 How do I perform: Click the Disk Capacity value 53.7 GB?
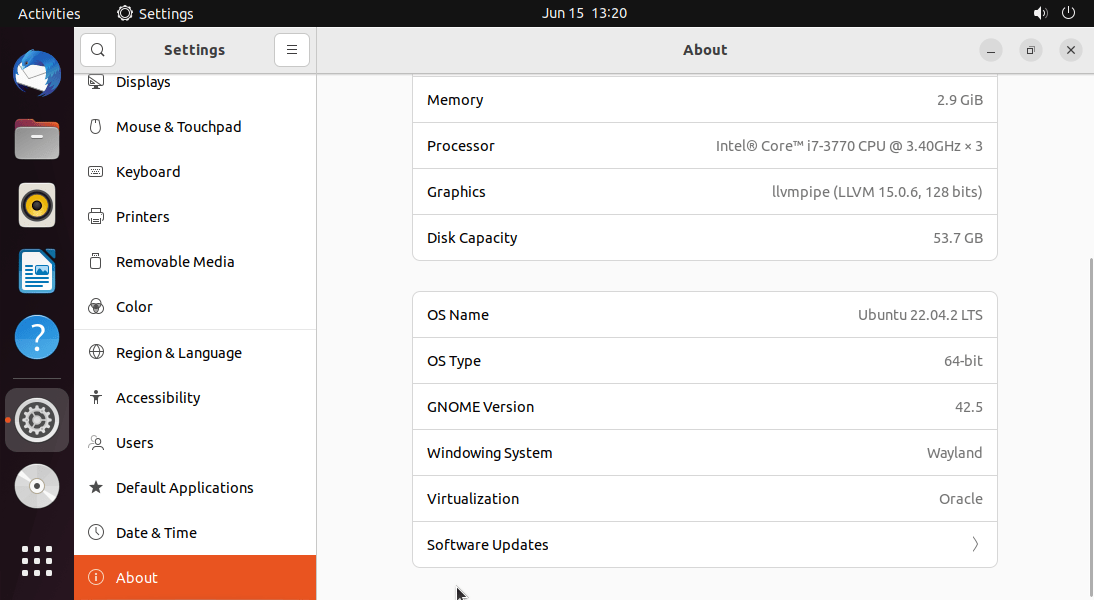[958, 238]
